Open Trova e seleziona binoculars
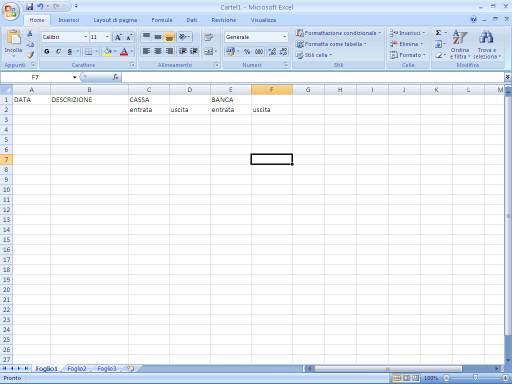The image size is (512, 384). point(487,44)
